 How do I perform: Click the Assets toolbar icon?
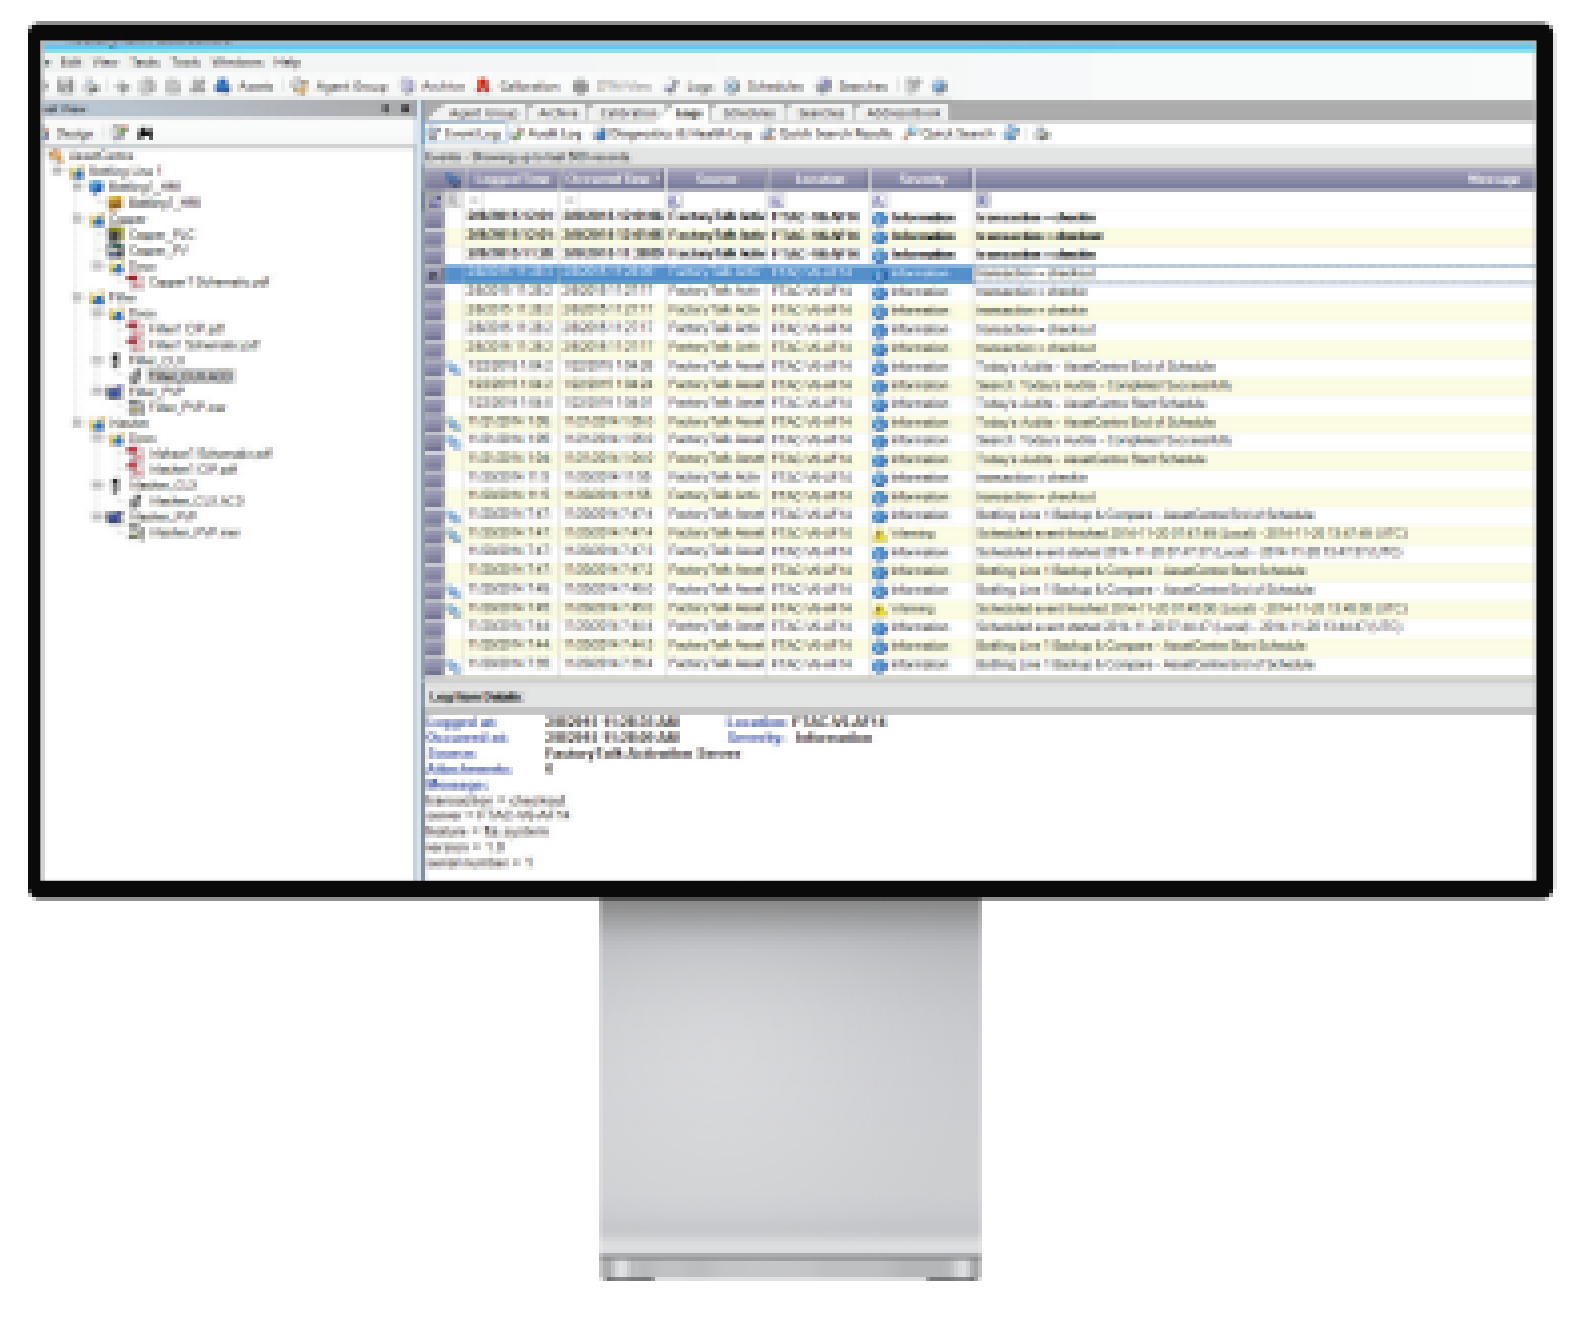coord(223,87)
